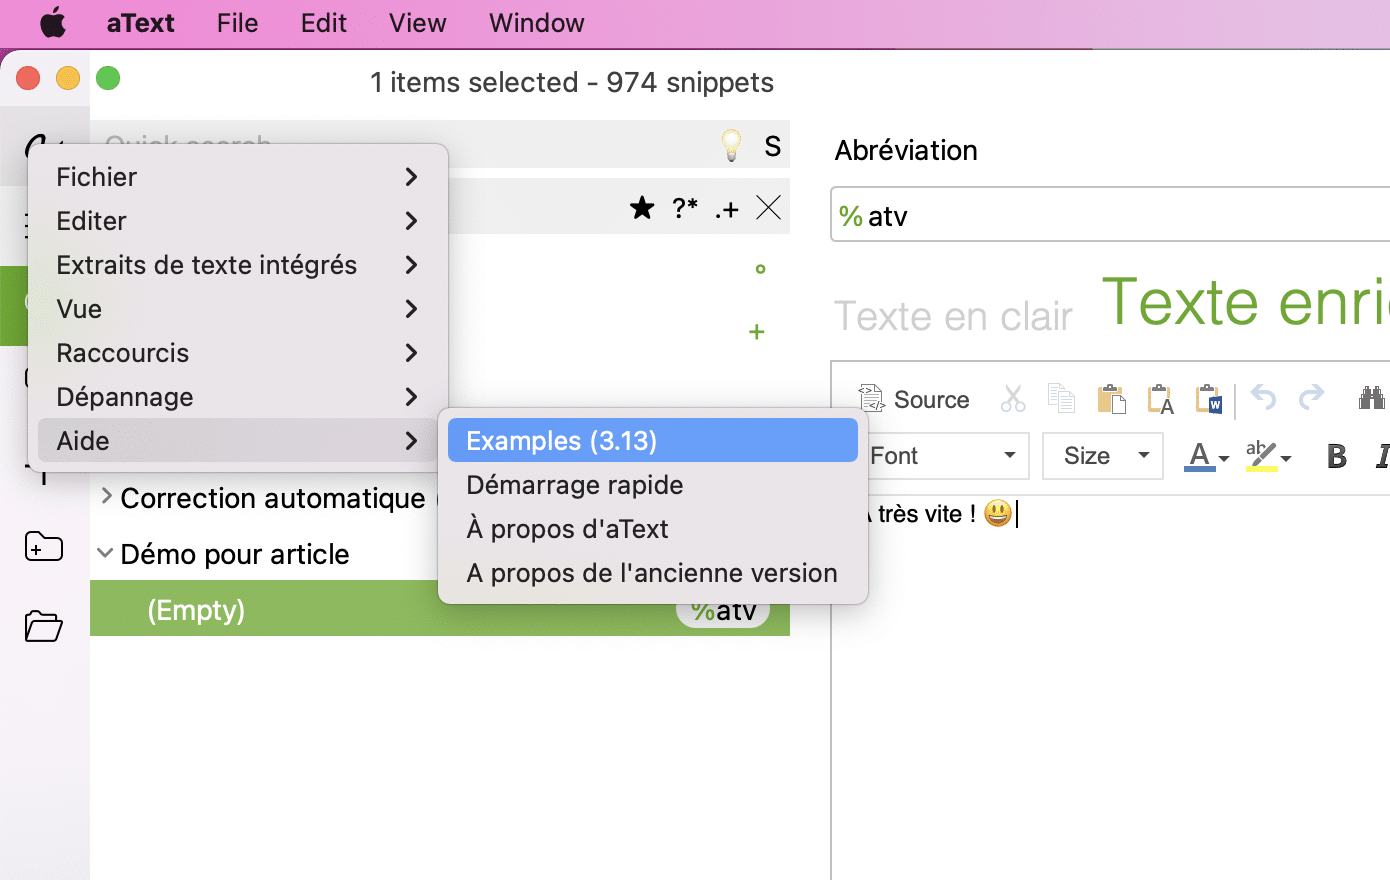Screen dimensions: 1390x880
Task: Choose À propos d'aText
Action: click(x=653, y=529)
